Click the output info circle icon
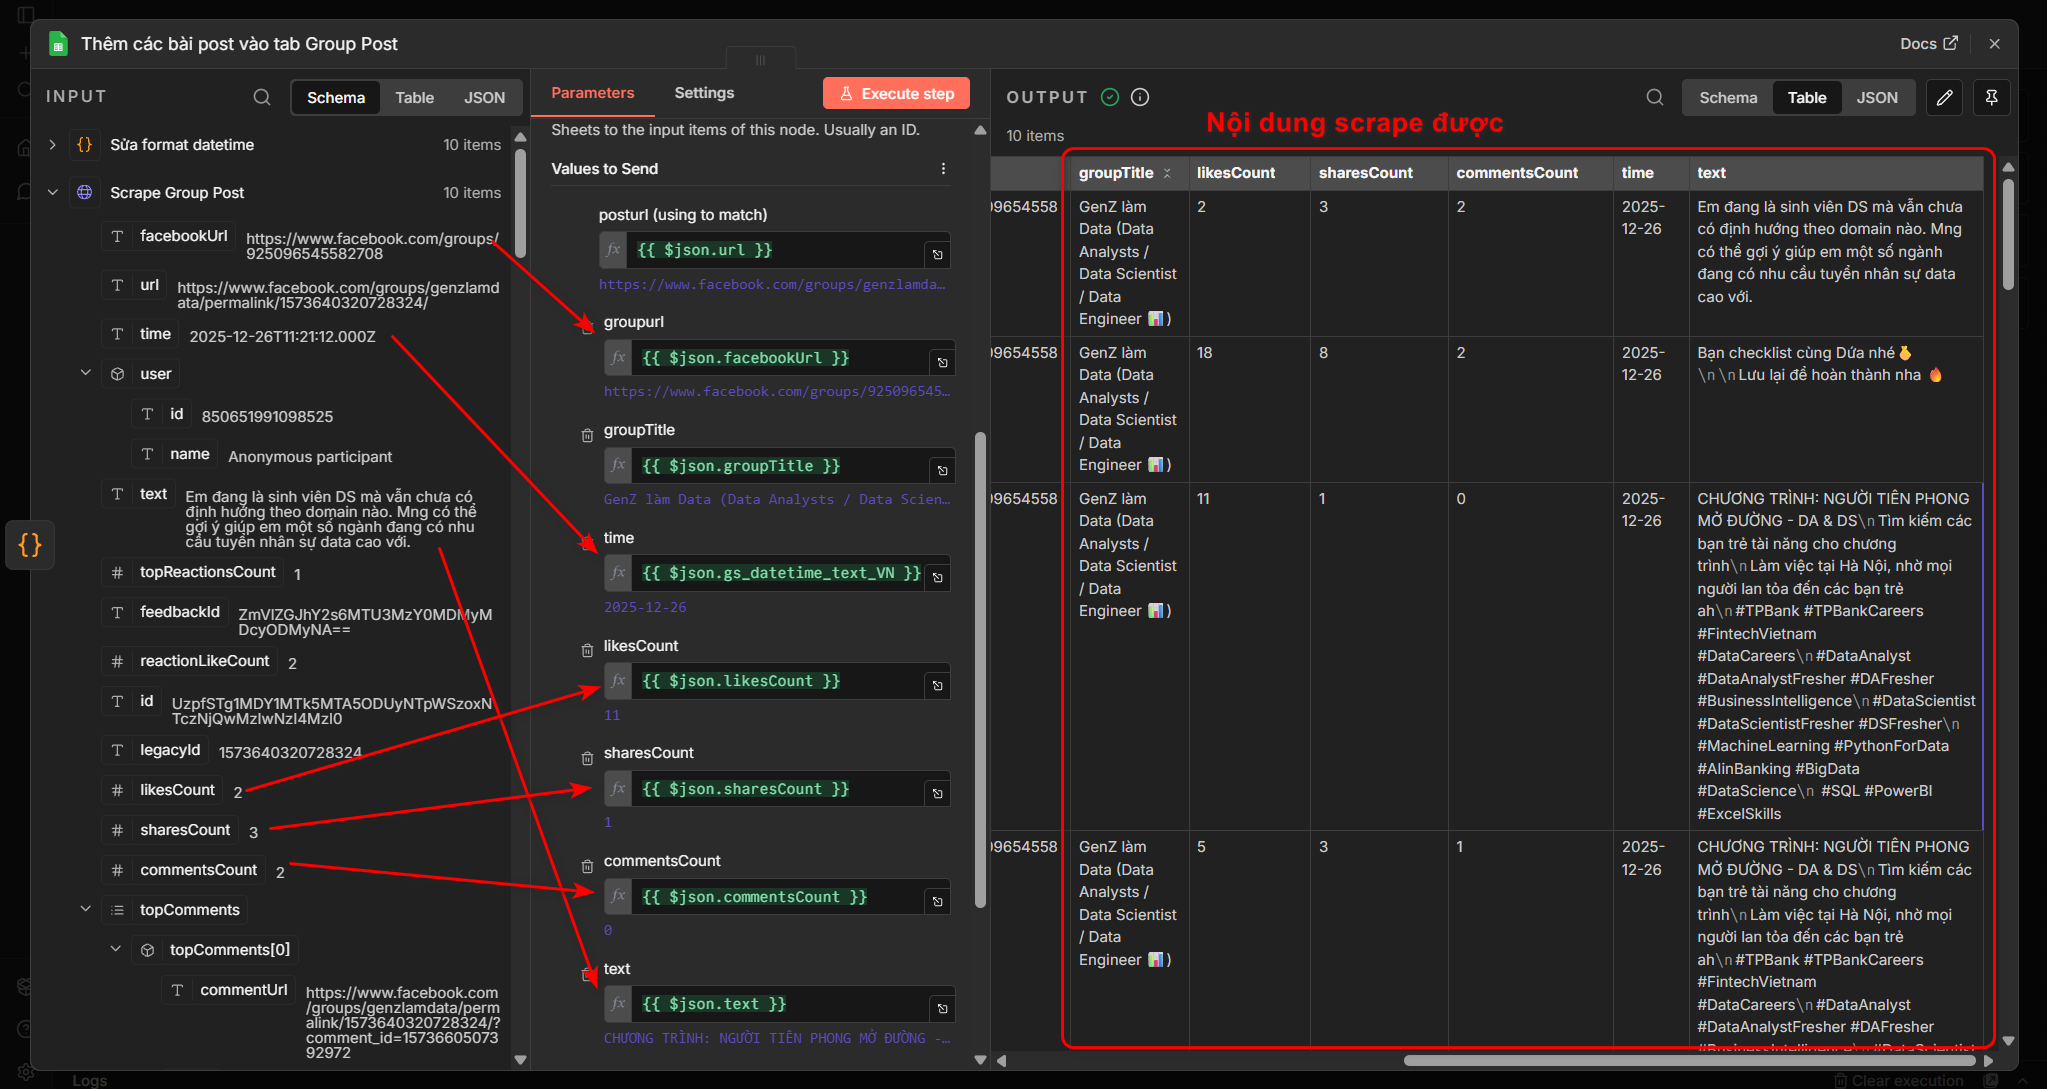This screenshot has width=2047, height=1089. (1140, 97)
